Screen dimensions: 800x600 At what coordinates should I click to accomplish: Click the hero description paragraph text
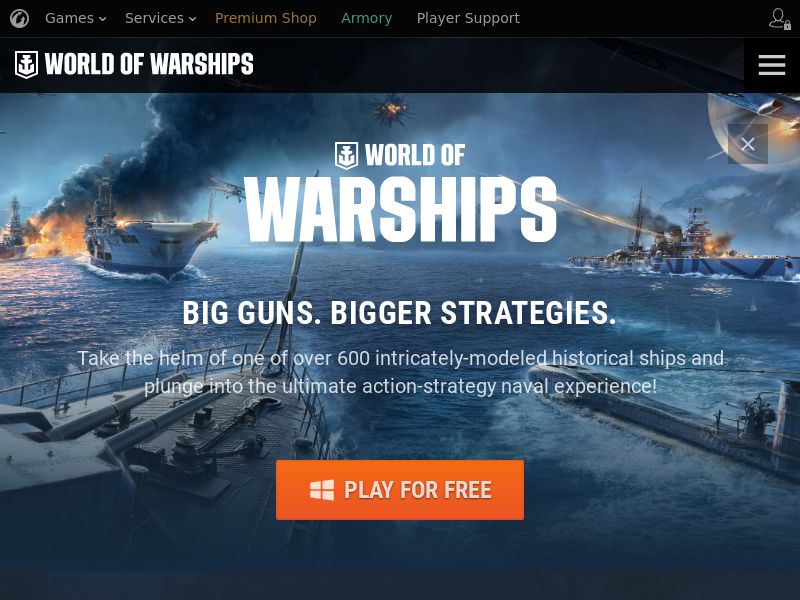[401, 372]
